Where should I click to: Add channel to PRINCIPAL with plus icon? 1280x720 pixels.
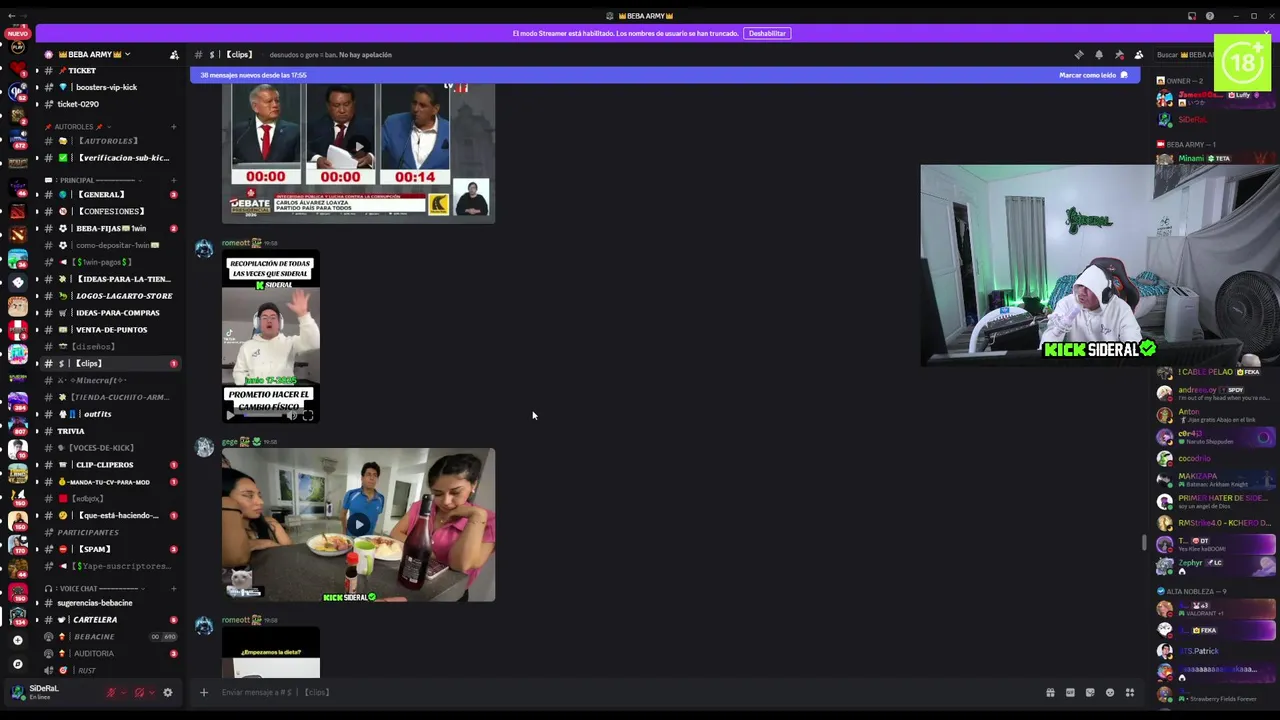coord(173,180)
